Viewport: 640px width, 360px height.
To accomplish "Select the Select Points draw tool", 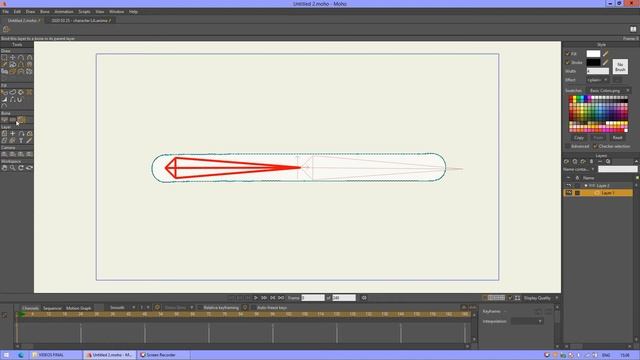I will click(4, 58).
